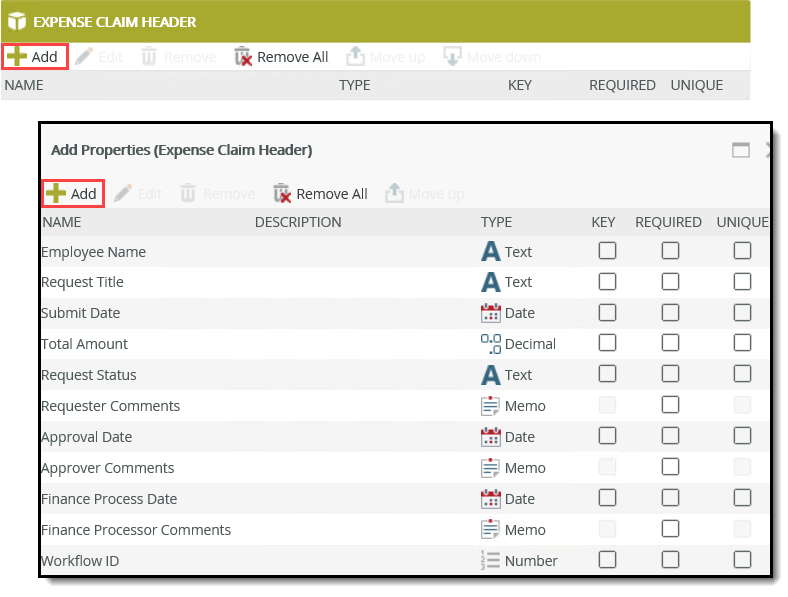Check Required for Request Title

pyautogui.click(x=670, y=281)
